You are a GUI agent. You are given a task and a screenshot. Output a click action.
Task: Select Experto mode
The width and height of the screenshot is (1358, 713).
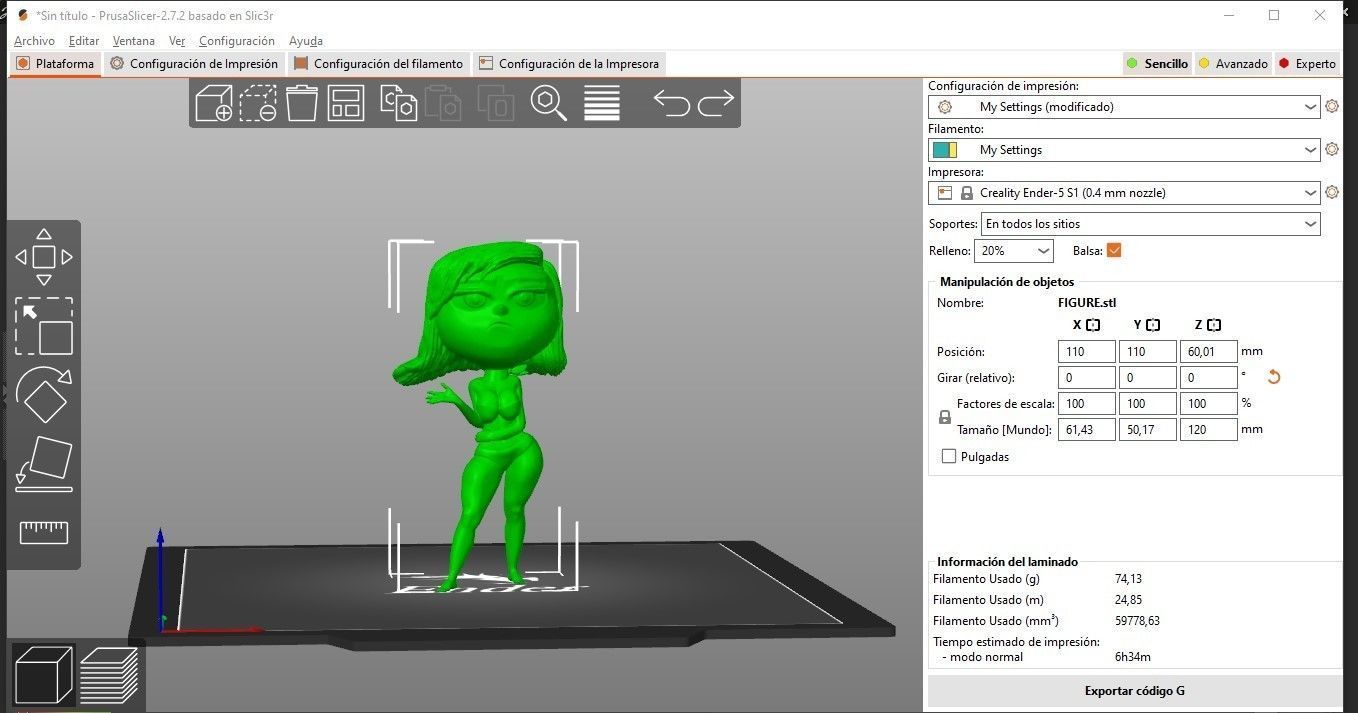click(x=1307, y=63)
